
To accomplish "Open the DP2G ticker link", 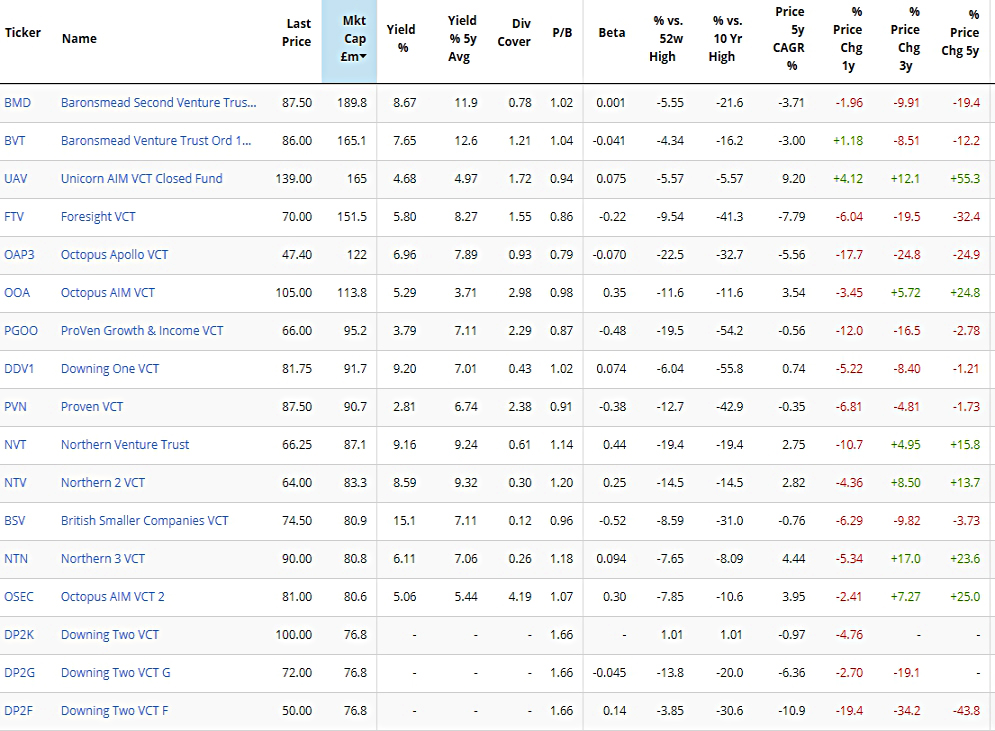I will [x=19, y=673].
